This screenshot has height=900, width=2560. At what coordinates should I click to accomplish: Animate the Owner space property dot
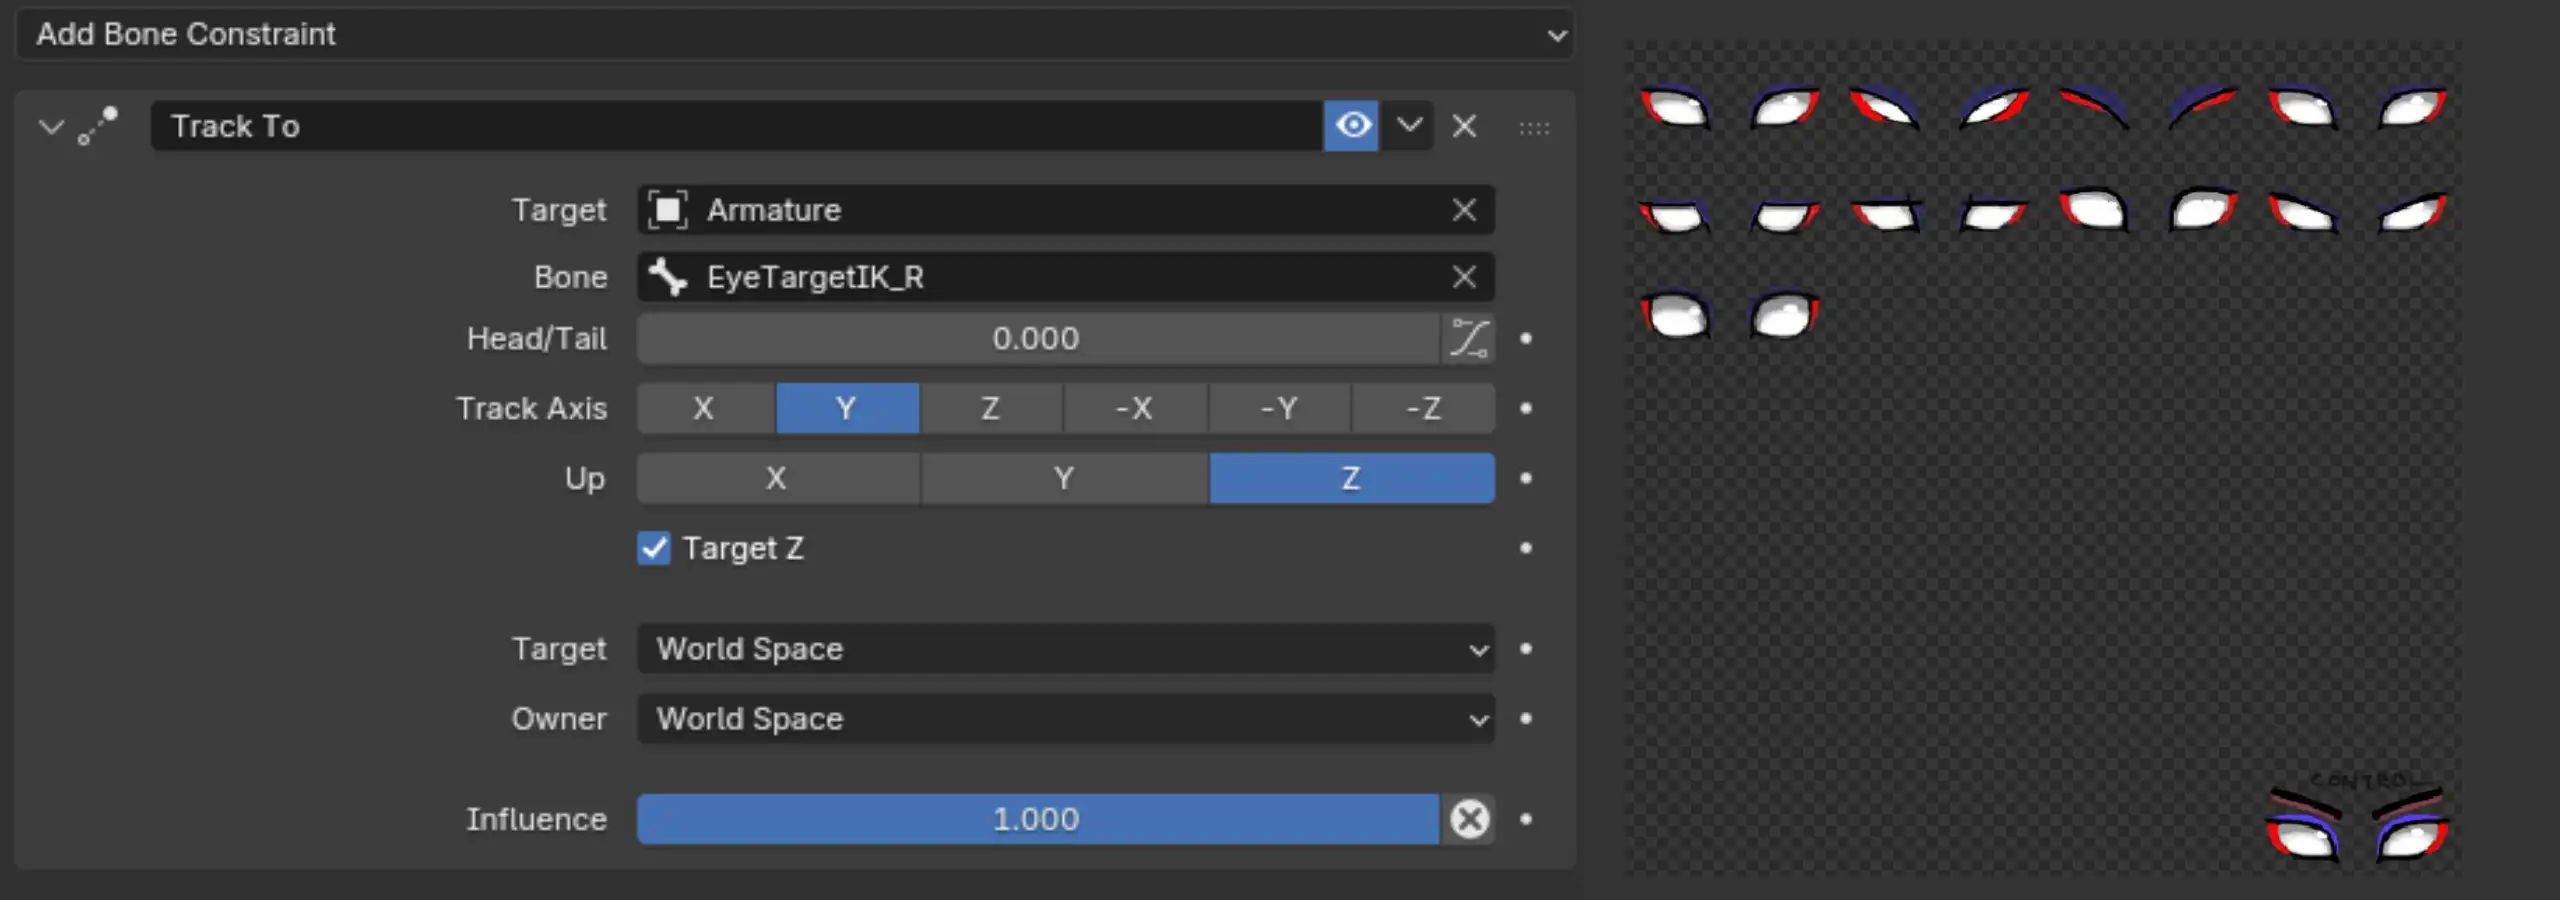(x=1526, y=719)
